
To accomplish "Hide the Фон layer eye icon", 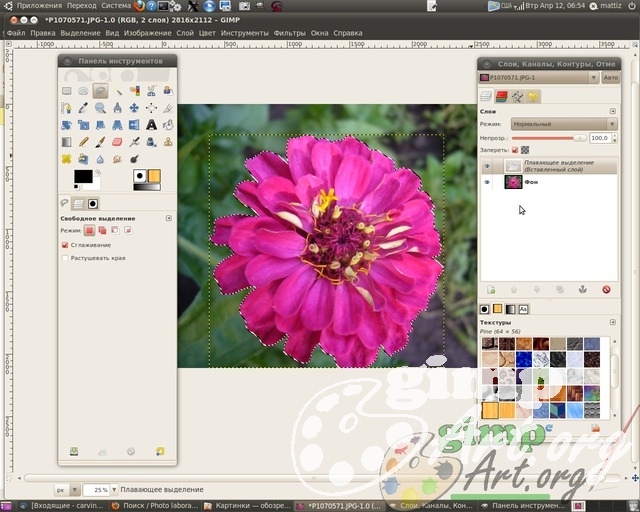I will (487, 182).
